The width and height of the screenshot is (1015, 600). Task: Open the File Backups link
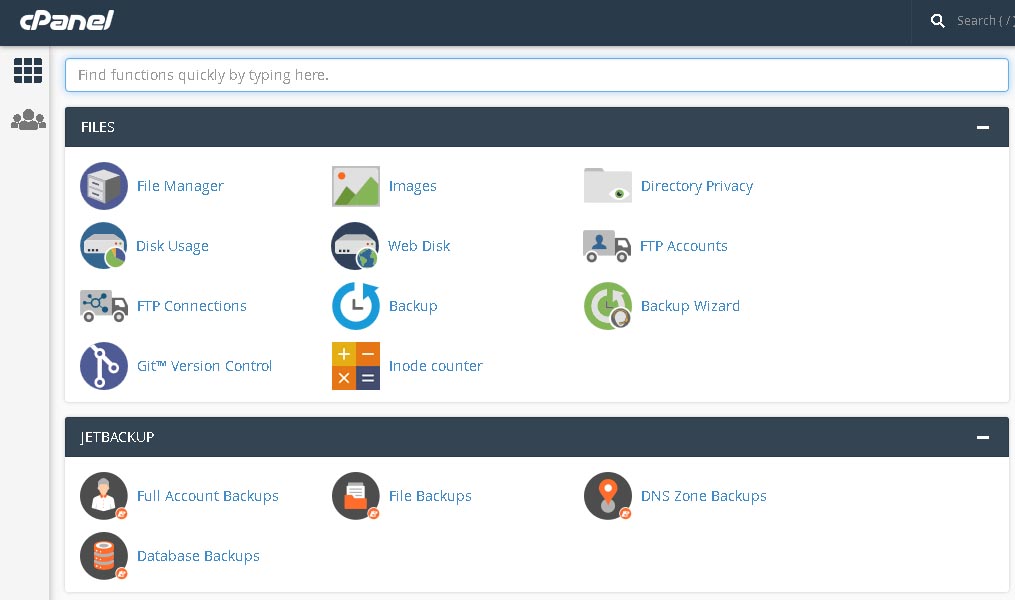point(430,496)
